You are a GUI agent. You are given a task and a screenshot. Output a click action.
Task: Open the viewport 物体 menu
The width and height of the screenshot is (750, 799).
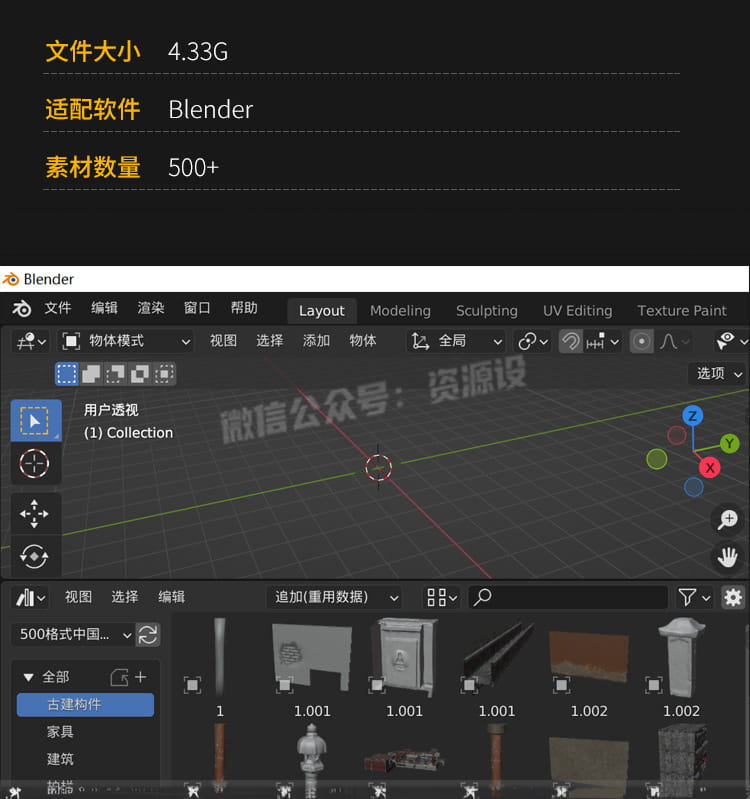coord(363,341)
